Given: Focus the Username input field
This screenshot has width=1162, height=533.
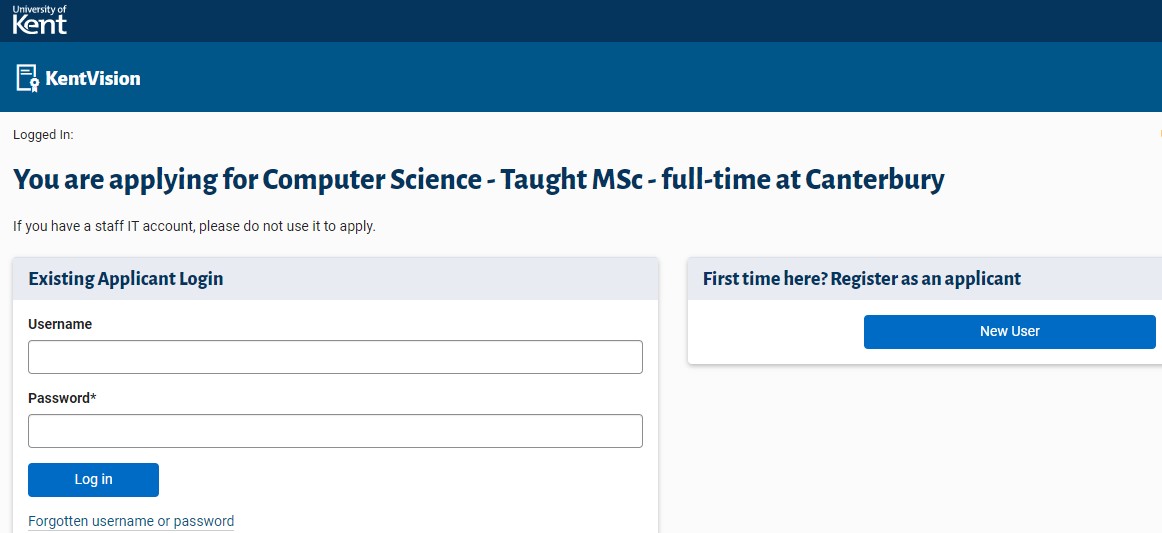Looking at the screenshot, I should click(x=335, y=357).
